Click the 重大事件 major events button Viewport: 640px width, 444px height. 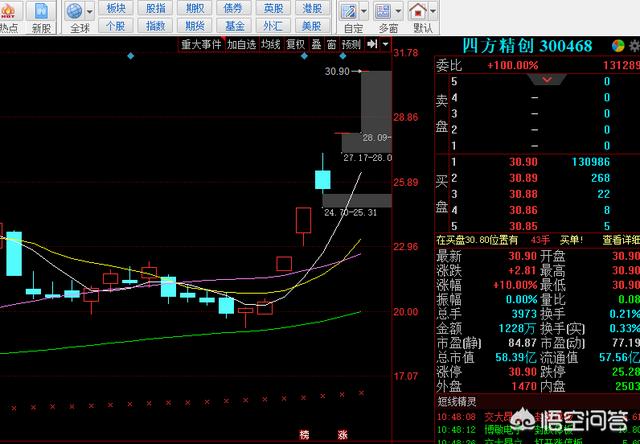[x=201, y=45]
